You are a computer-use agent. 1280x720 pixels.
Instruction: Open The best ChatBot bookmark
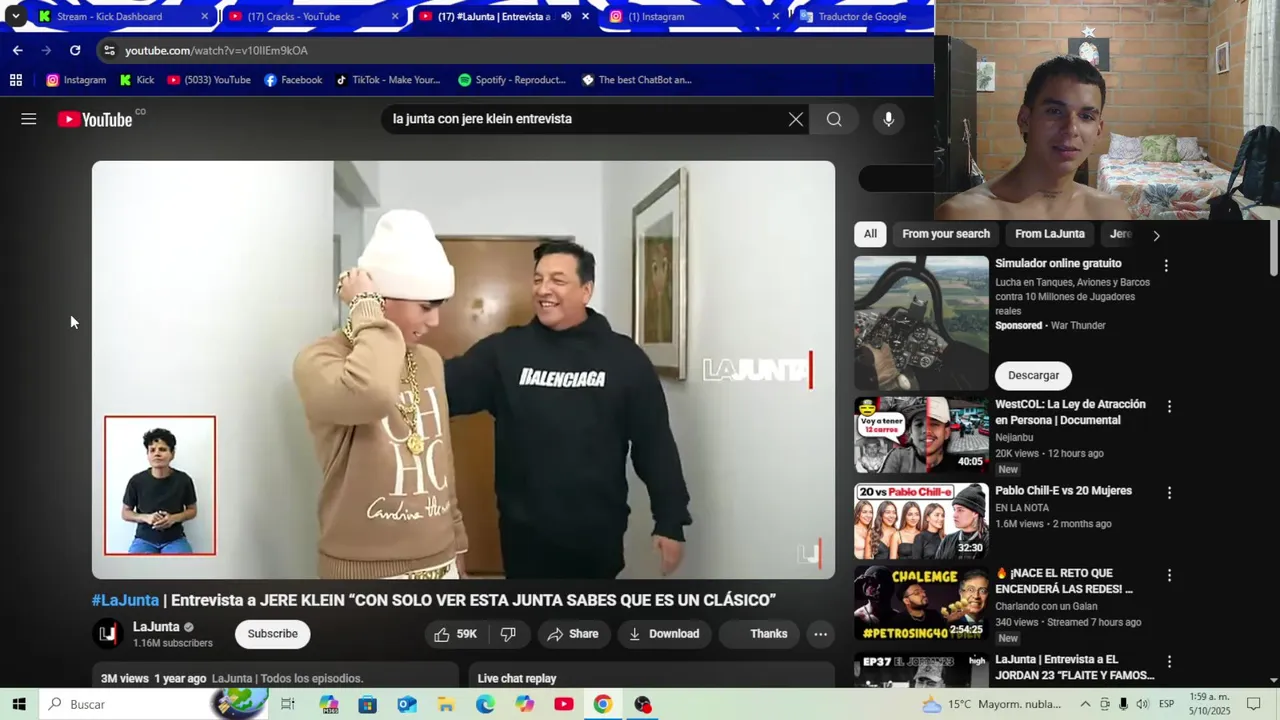pos(637,80)
